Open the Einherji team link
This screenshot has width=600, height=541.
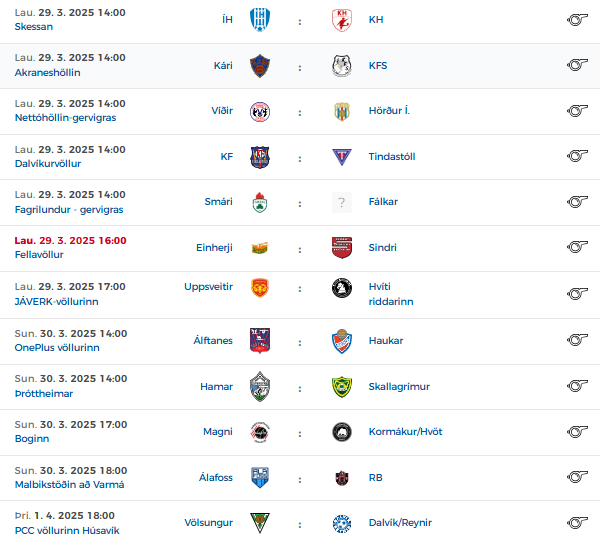pyautogui.click(x=214, y=248)
